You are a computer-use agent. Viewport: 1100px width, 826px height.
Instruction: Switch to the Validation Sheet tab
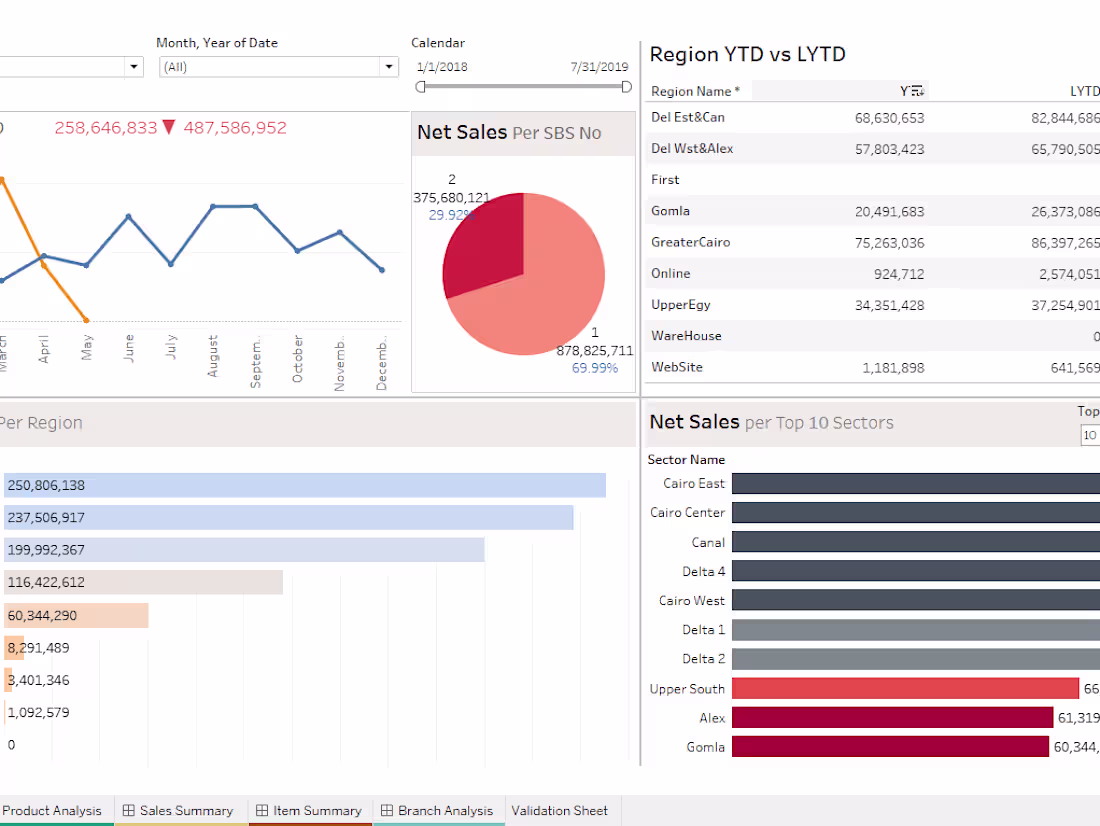pos(560,811)
